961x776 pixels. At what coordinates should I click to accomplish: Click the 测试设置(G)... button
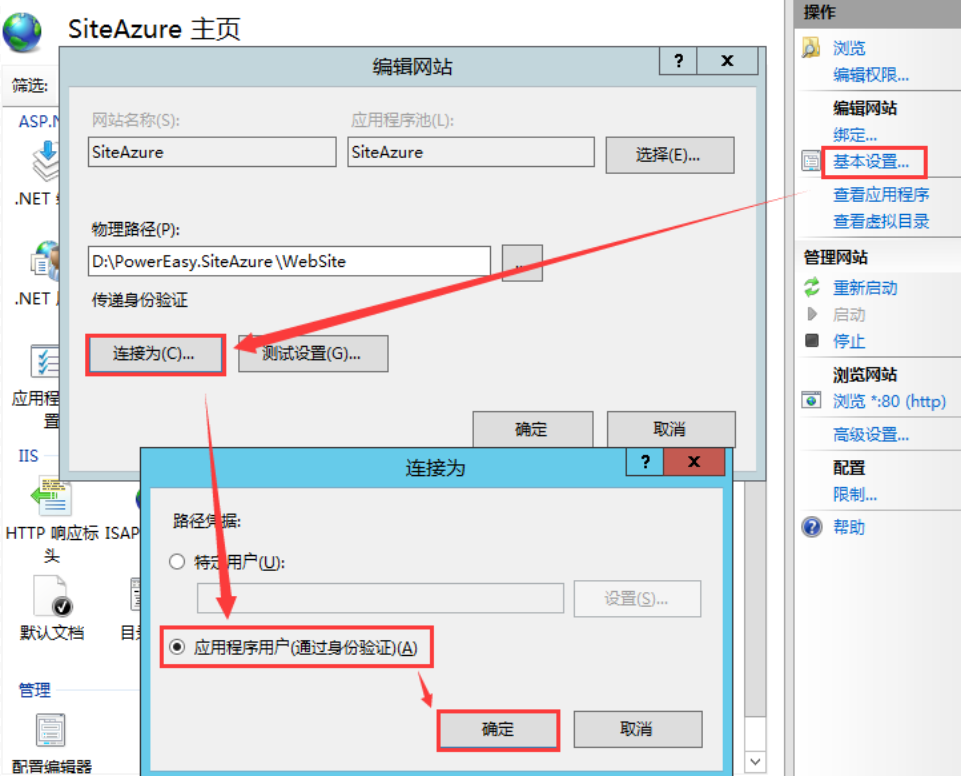312,353
